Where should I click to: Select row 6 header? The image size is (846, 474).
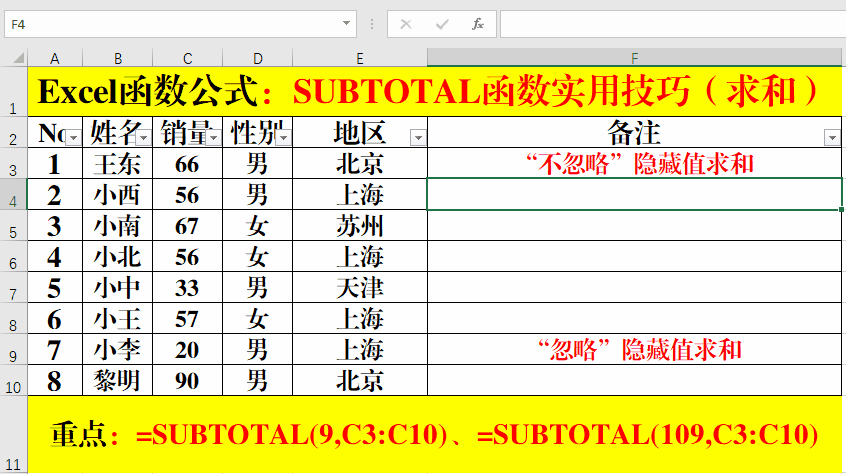pyautogui.click(x=13, y=257)
